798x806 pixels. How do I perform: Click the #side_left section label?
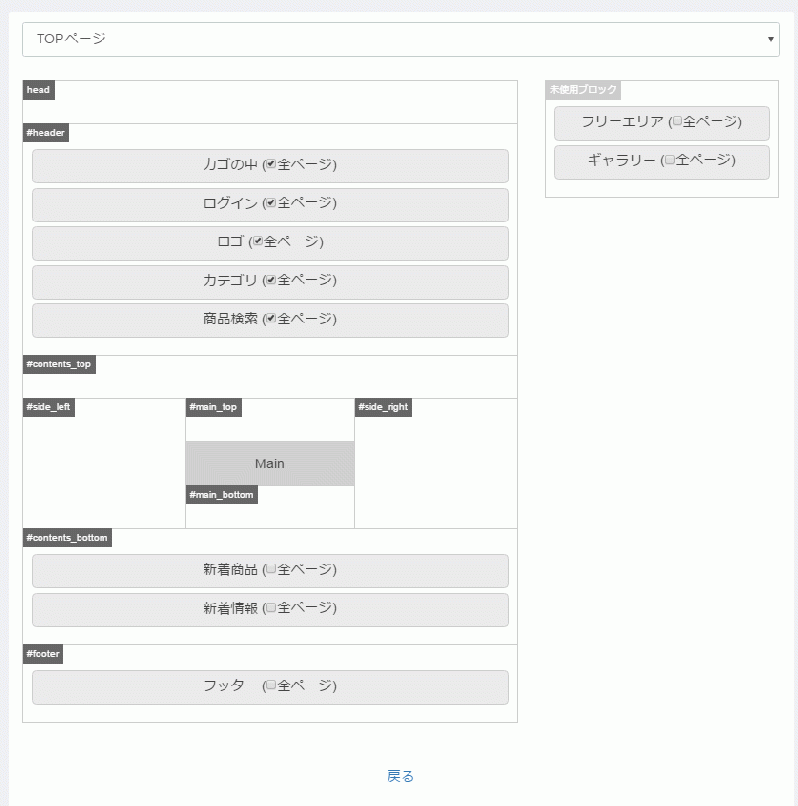(x=49, y=408)
